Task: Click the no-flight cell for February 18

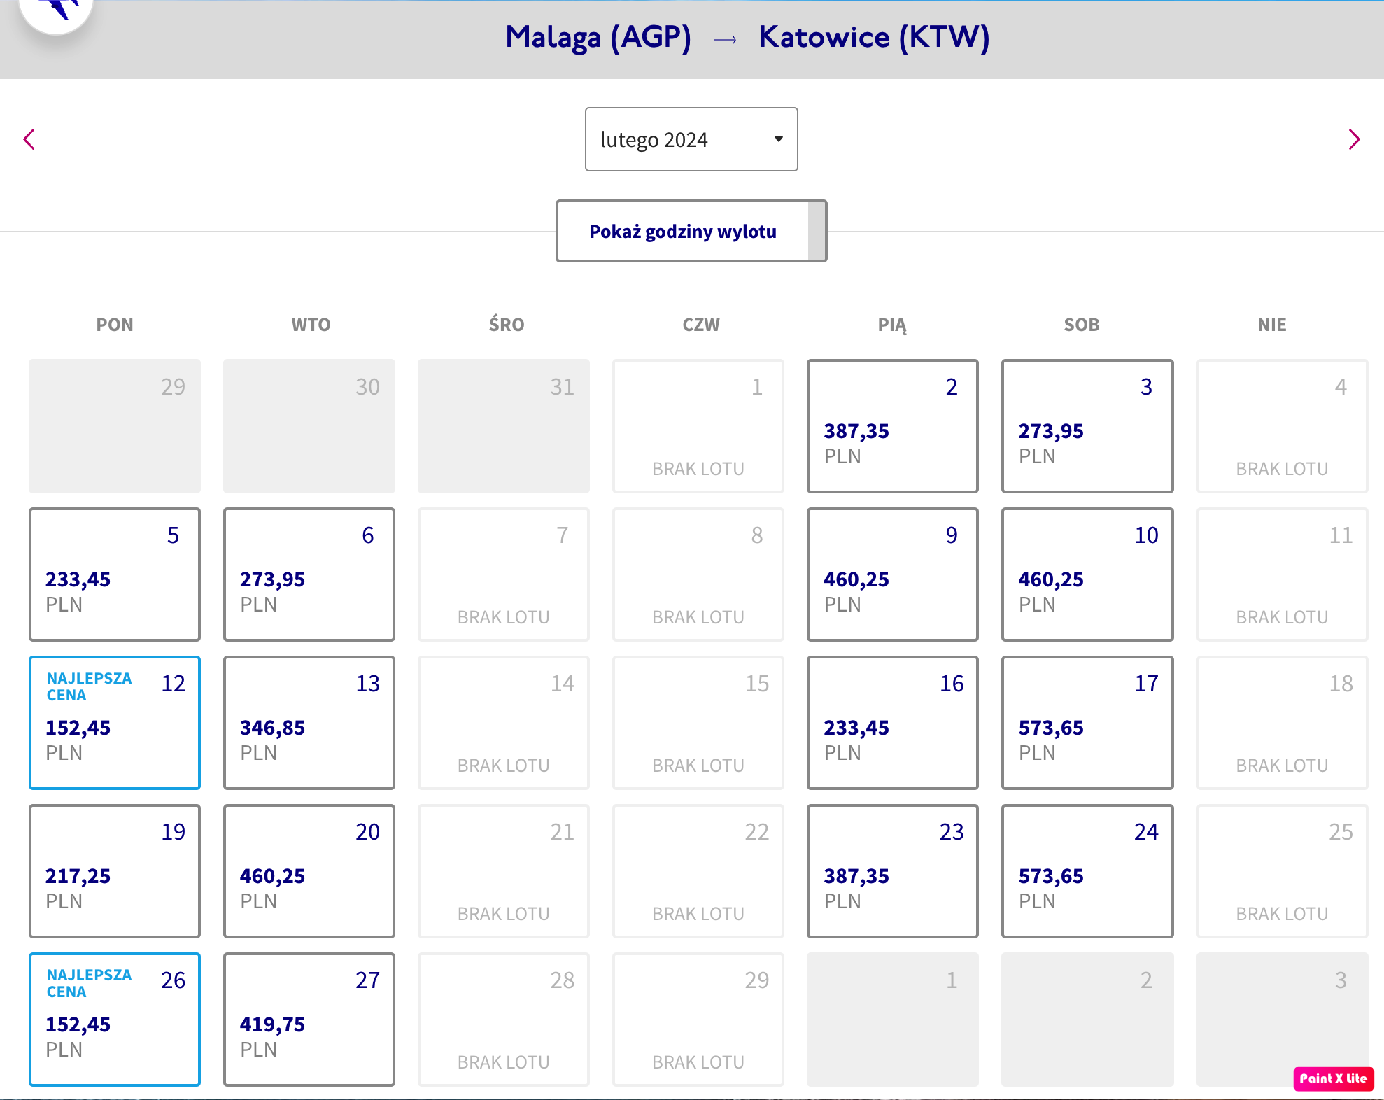Action: [1282, 722]
